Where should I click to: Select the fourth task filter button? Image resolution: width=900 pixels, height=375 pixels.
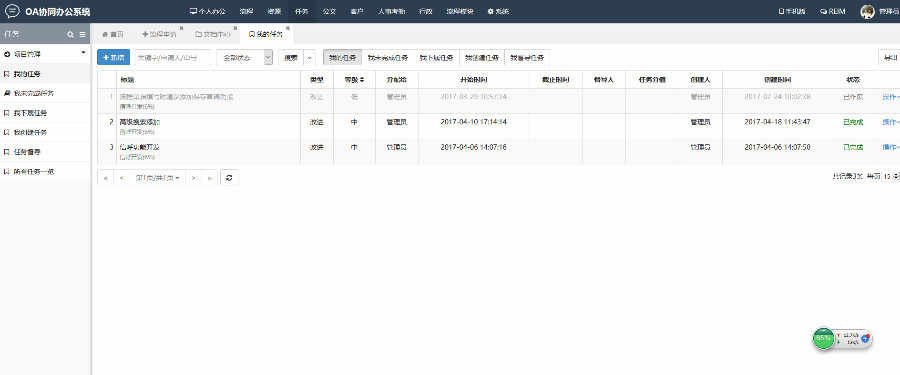pyautogui.click(x=482, y=57)
